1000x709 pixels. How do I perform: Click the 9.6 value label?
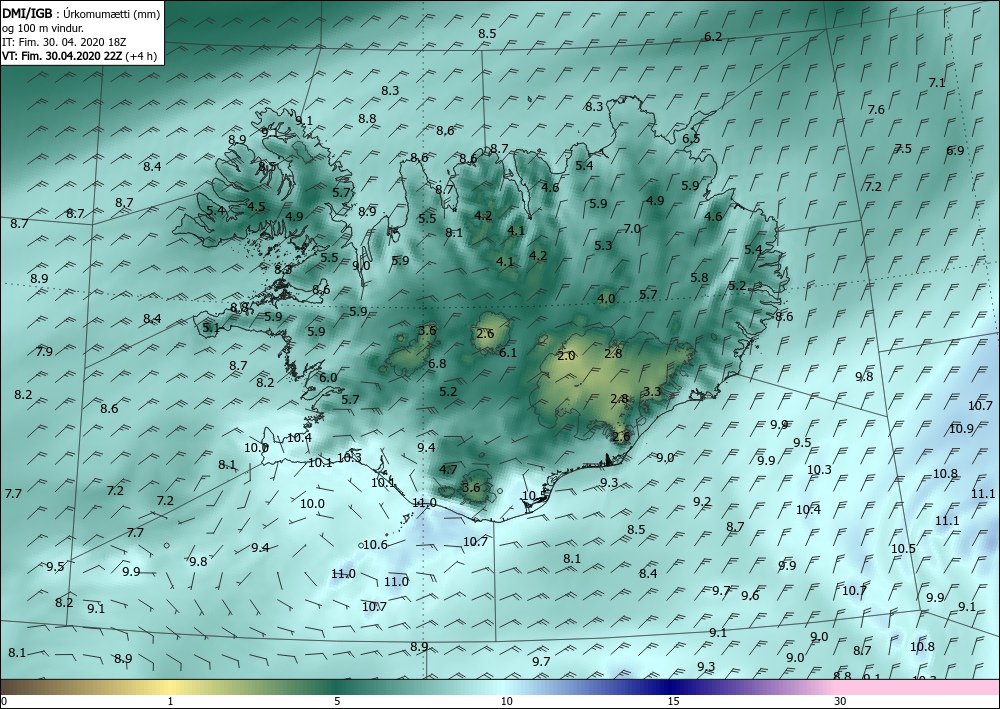[x=750, y=596]
